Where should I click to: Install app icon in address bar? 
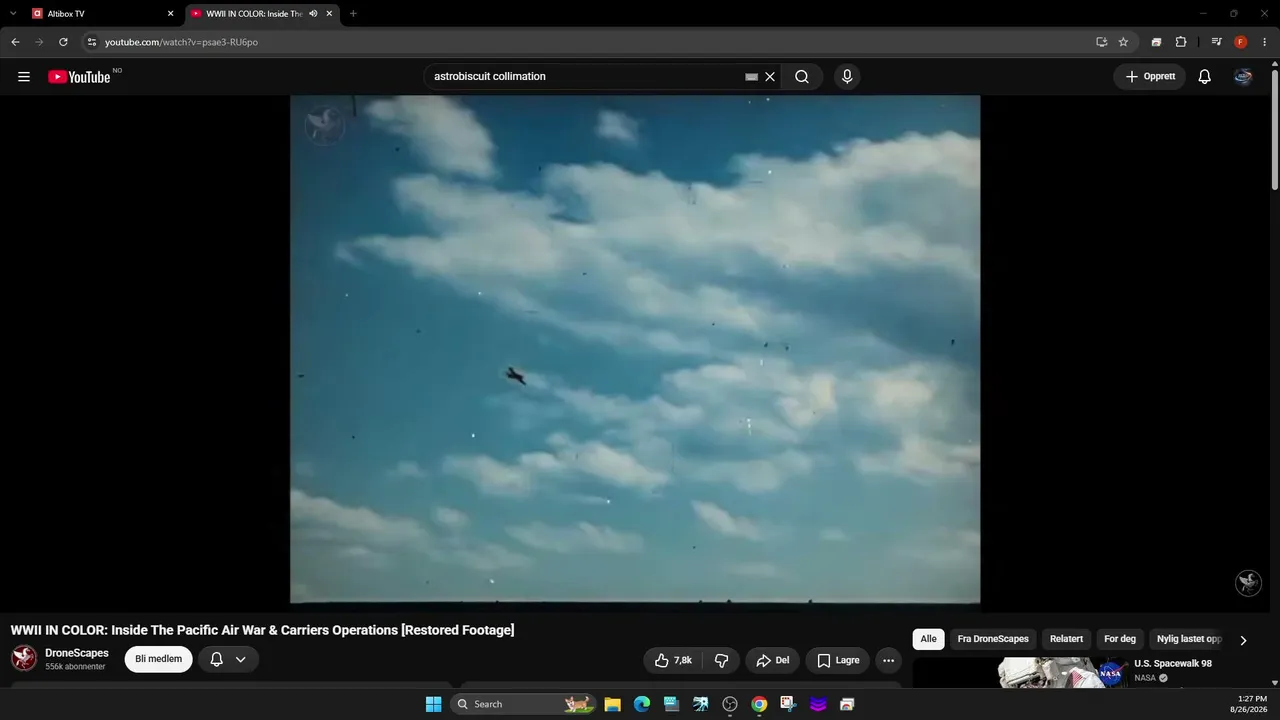coord(1101,42)
